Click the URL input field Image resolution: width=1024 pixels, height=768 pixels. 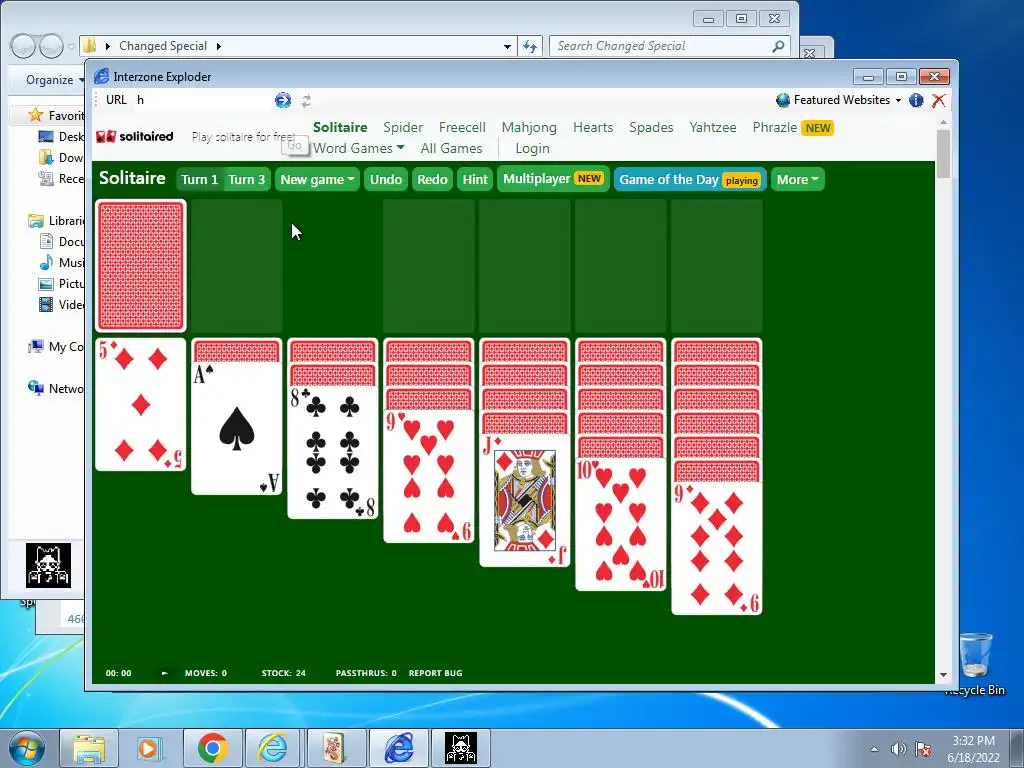tap(202, 100)
